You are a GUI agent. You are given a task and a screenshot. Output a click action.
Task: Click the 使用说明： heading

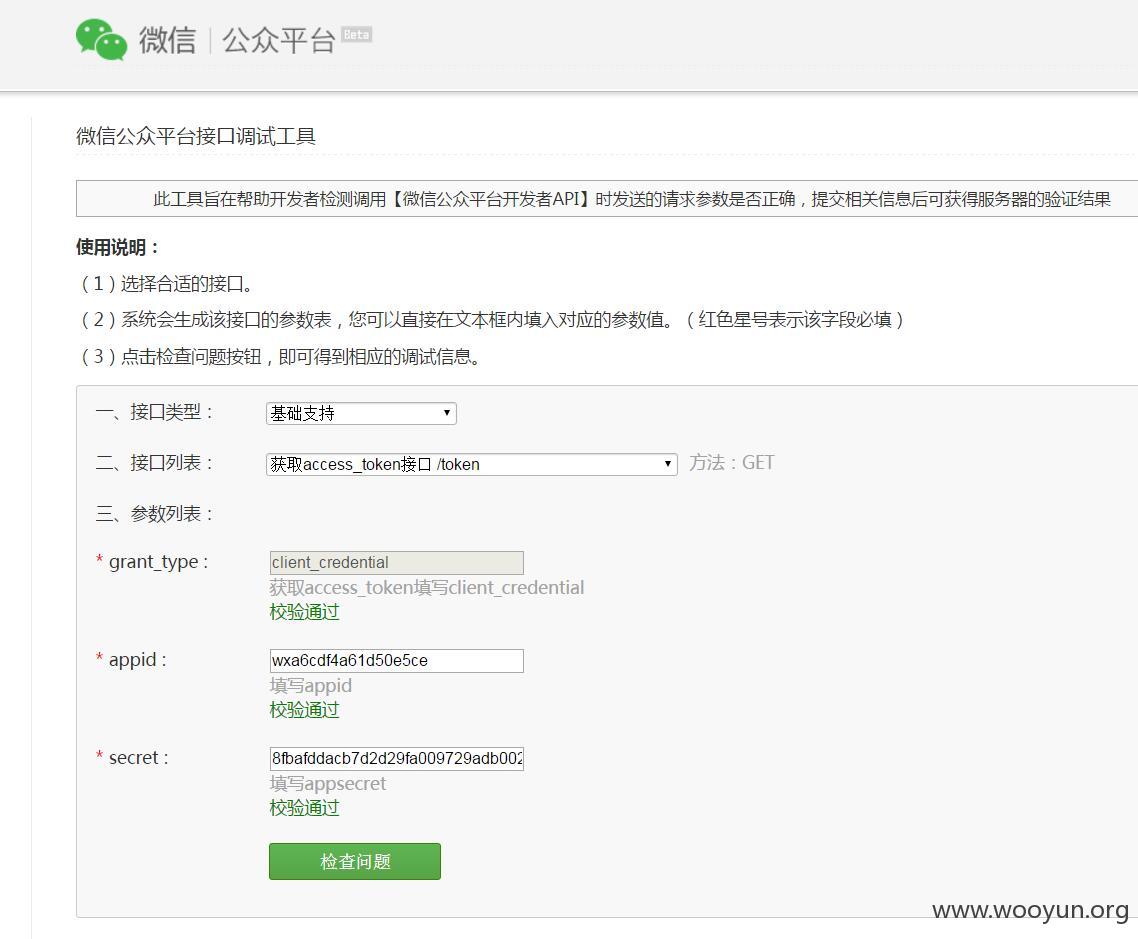(x=118, y=247)
